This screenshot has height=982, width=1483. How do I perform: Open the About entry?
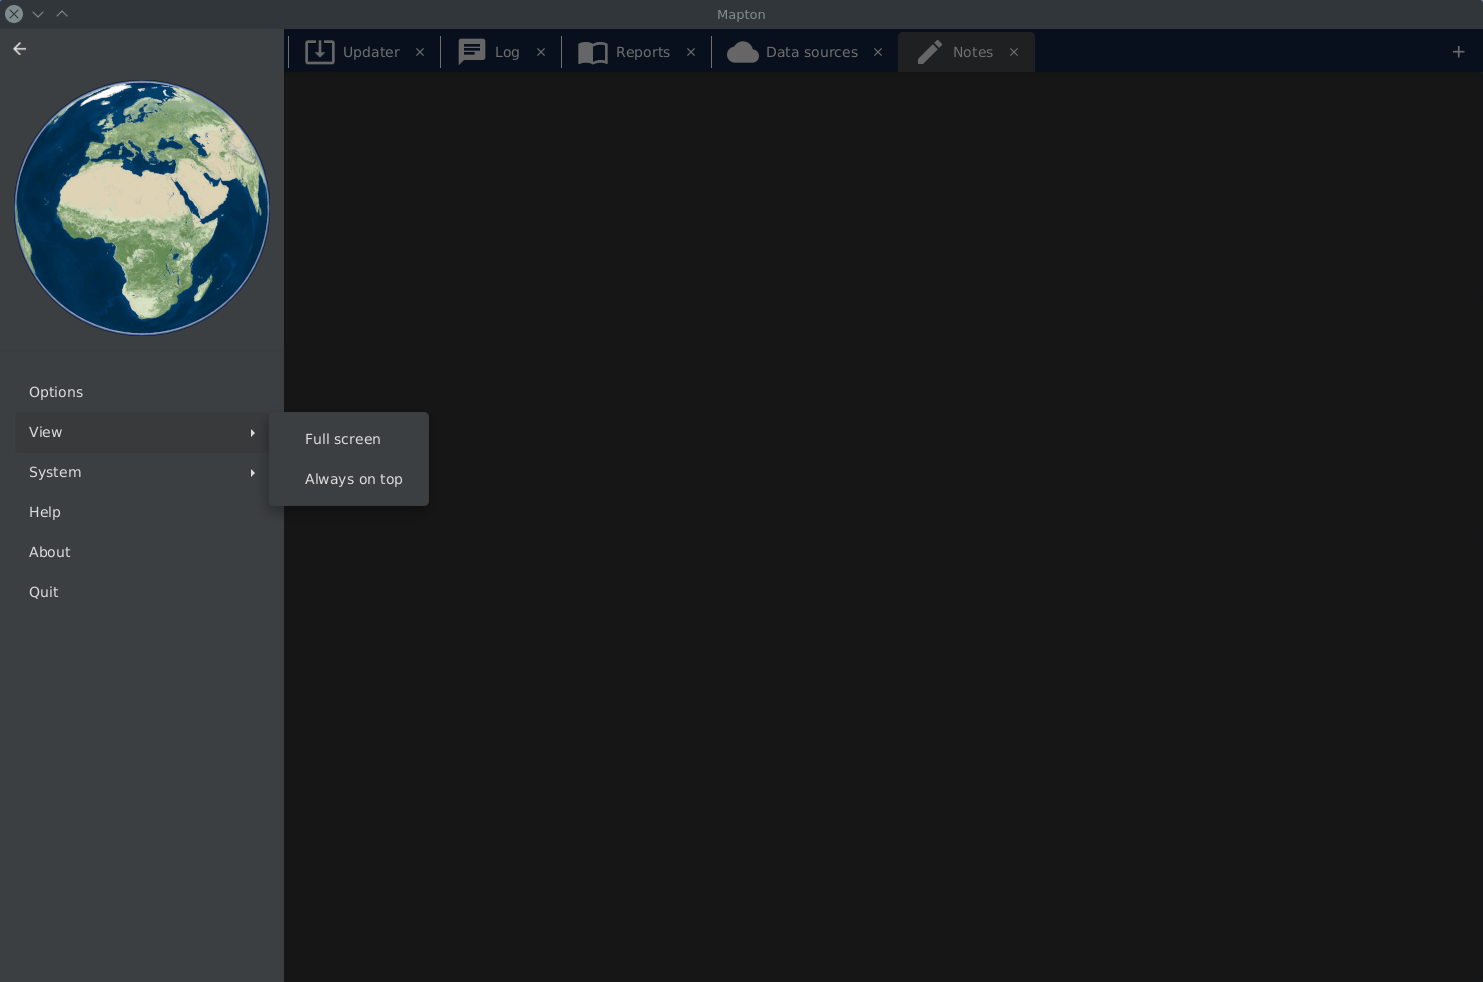pos(142,552)
